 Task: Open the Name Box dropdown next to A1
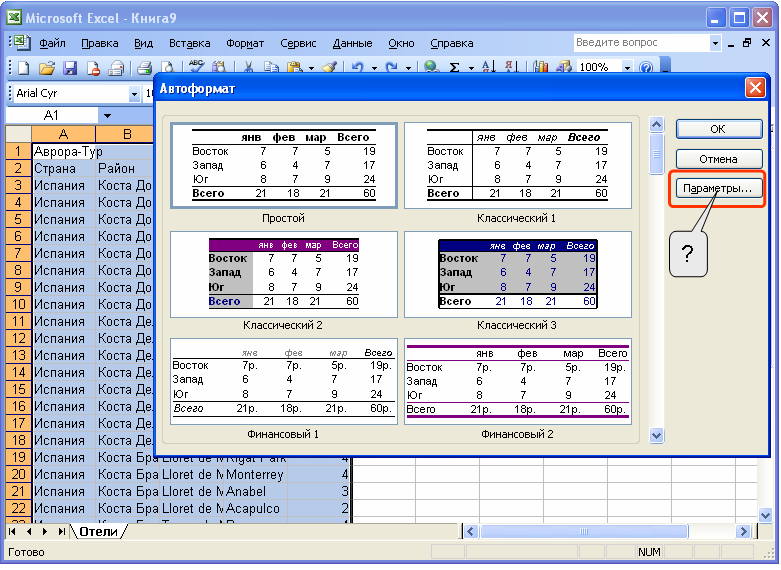click(x=107, y=116)
